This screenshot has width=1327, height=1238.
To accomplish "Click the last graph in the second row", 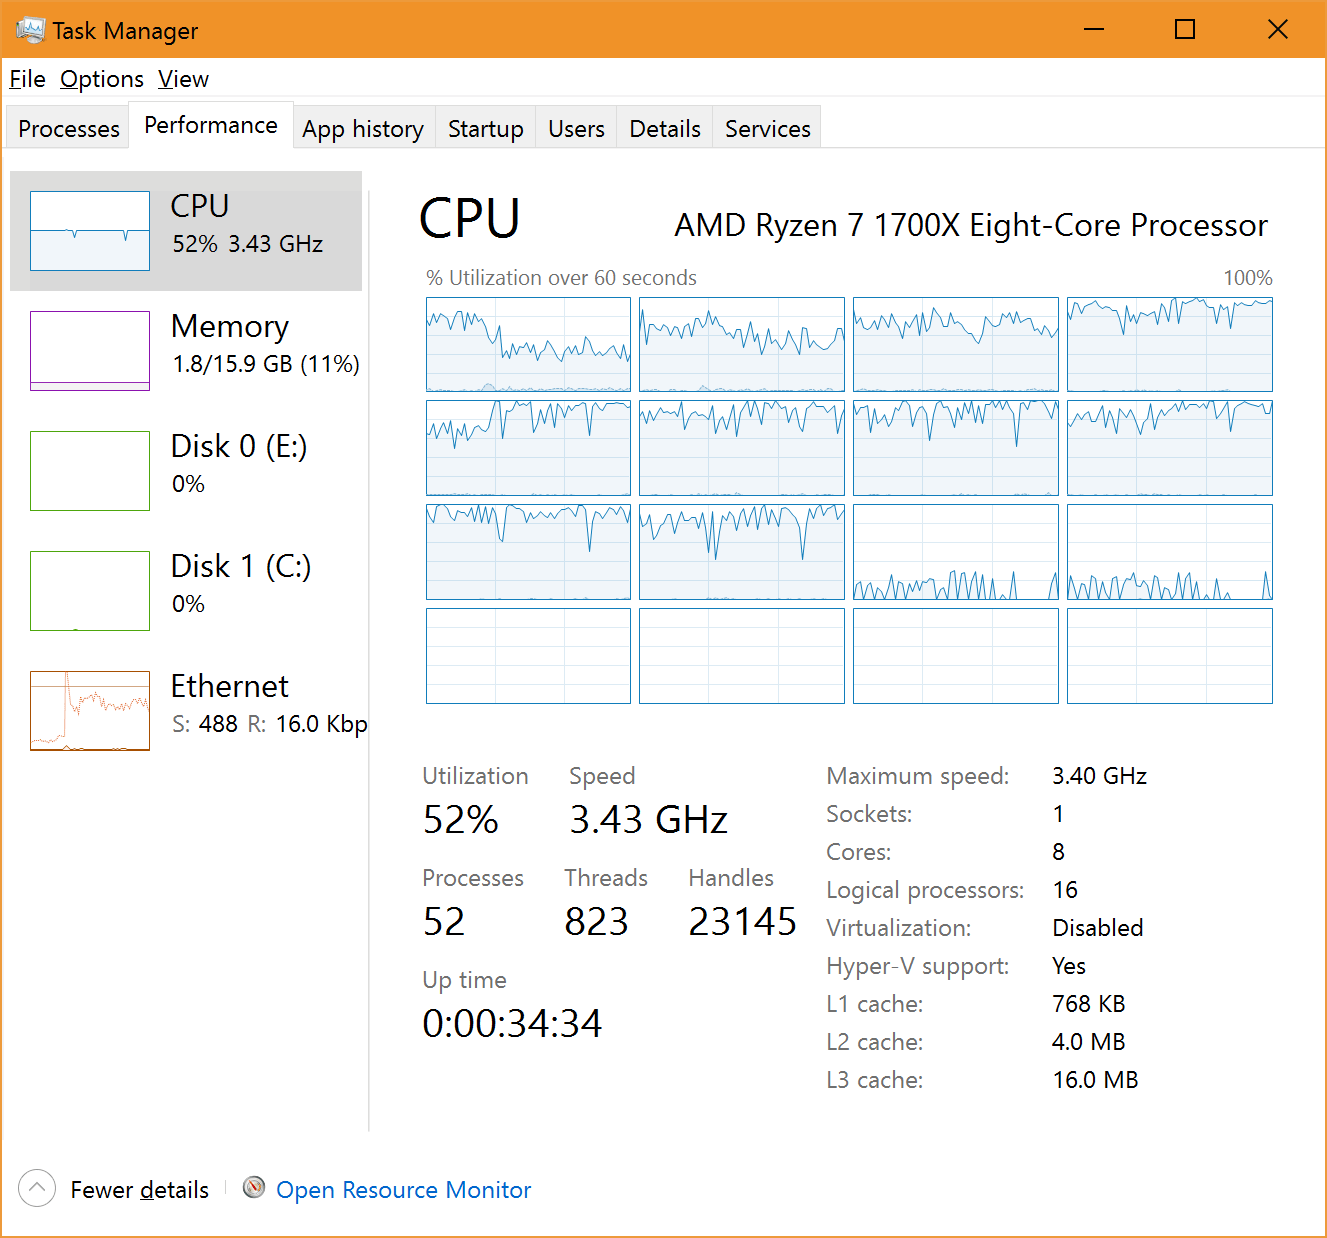I will point(1170,448).
